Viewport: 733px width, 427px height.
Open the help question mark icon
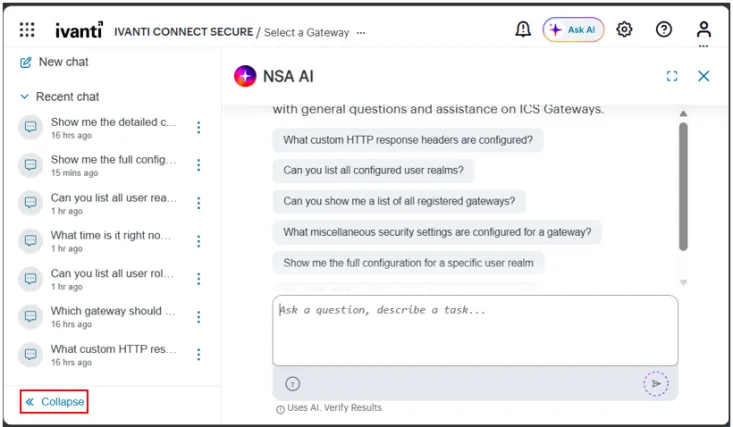pos(664,29)
